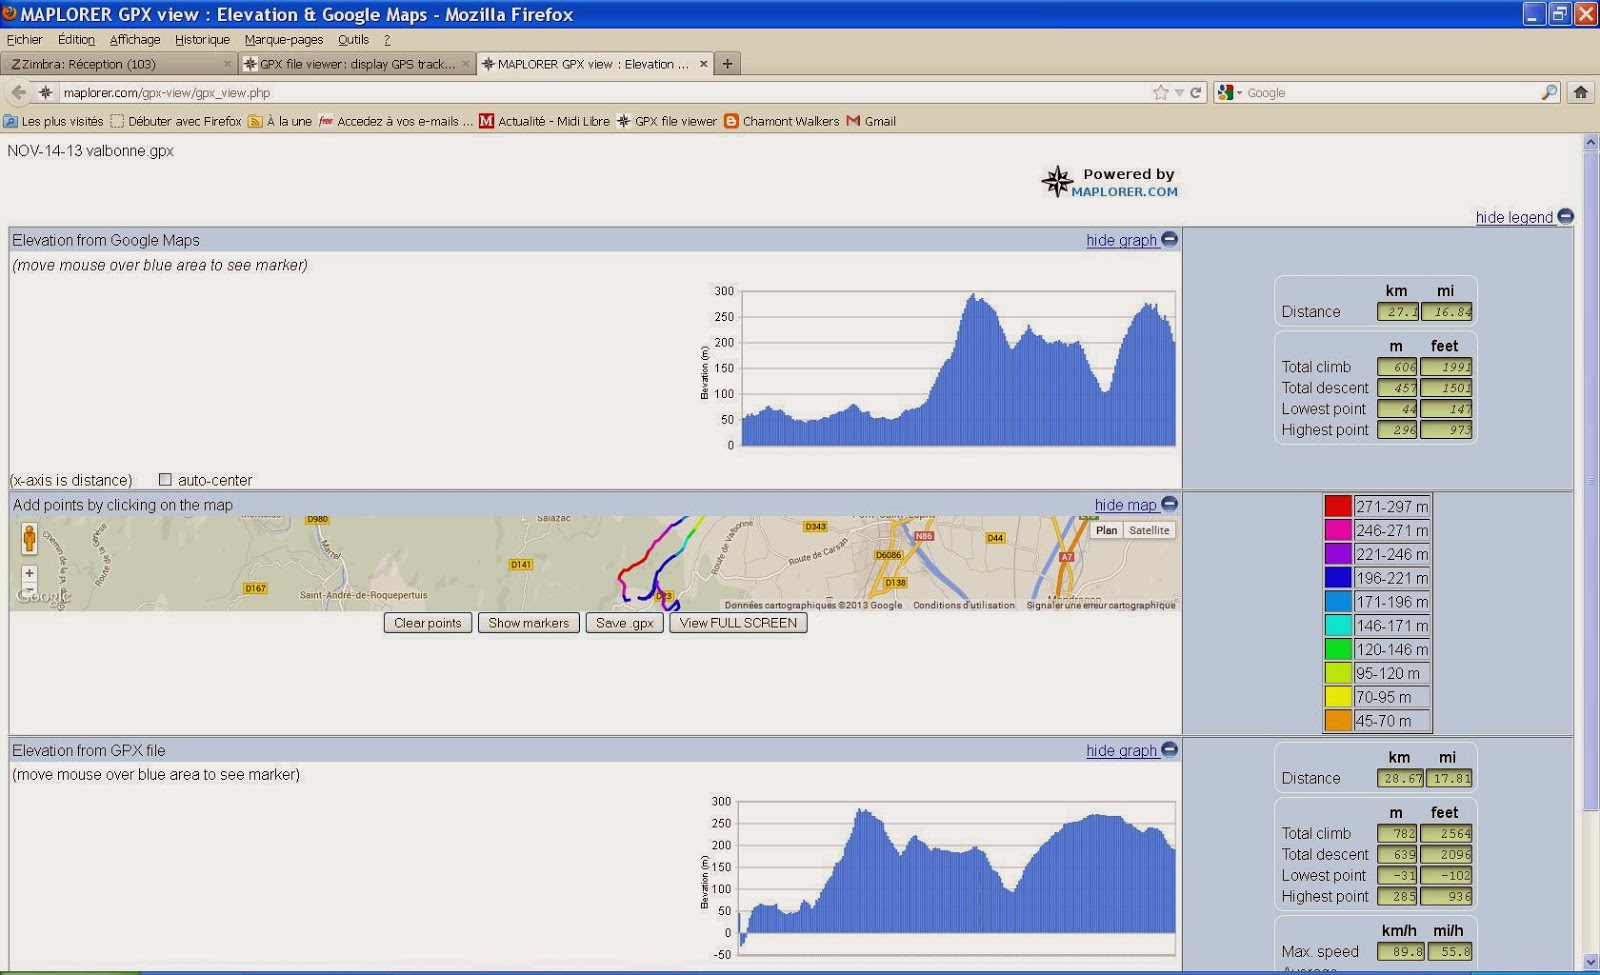This screenshot has width=1600, height=975.
Task: Click blue 196-221 m legend swatch
Action: [1338, 577]
